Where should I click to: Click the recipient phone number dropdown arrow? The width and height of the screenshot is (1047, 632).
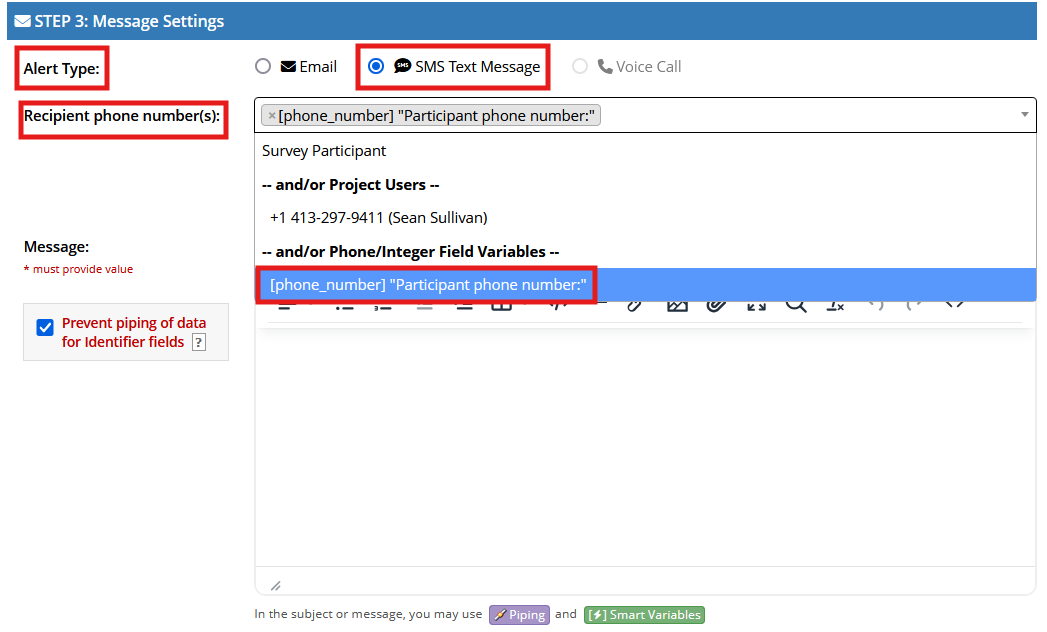coord(1024,115)
